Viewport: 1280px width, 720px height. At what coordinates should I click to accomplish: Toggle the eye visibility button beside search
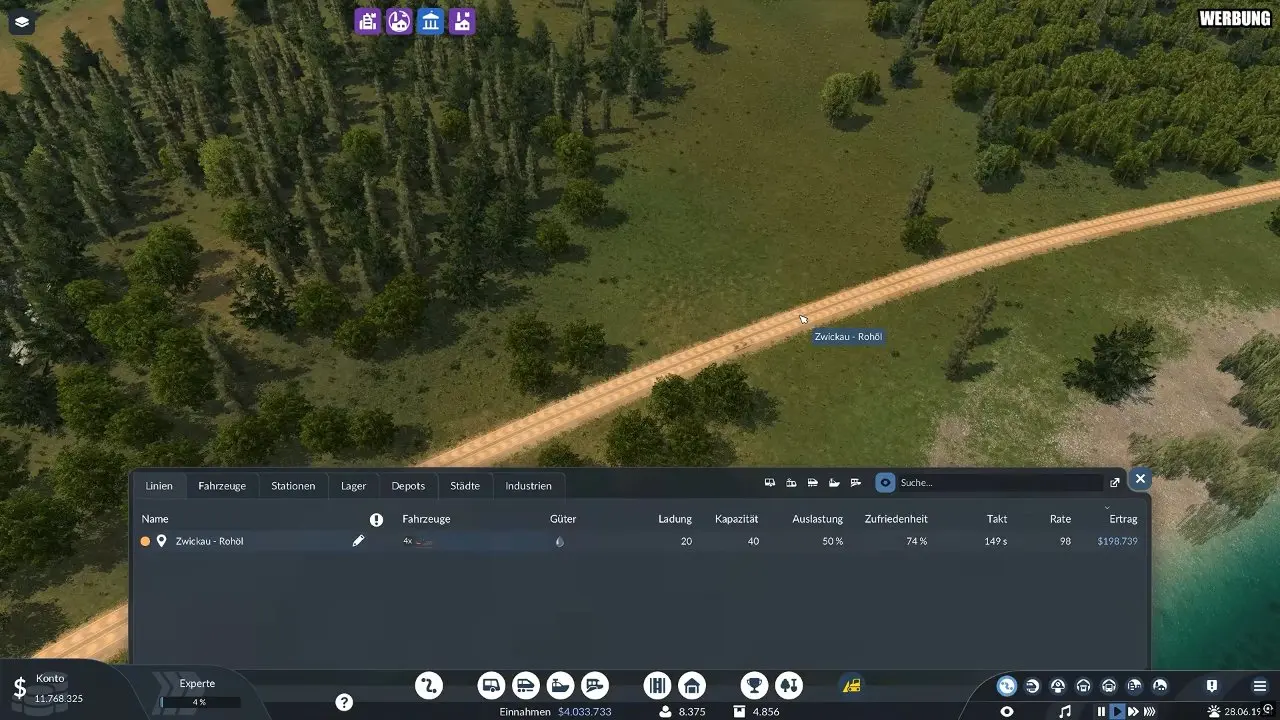point(885,483)
